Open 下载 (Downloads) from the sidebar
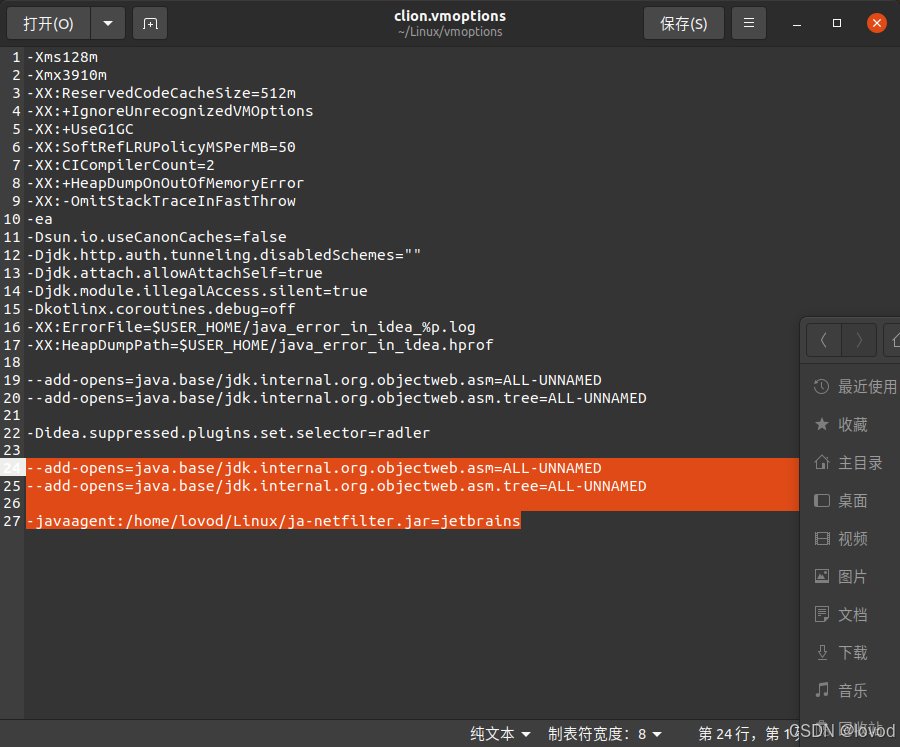This screenshot has height=747, width=900. (852, 652)
